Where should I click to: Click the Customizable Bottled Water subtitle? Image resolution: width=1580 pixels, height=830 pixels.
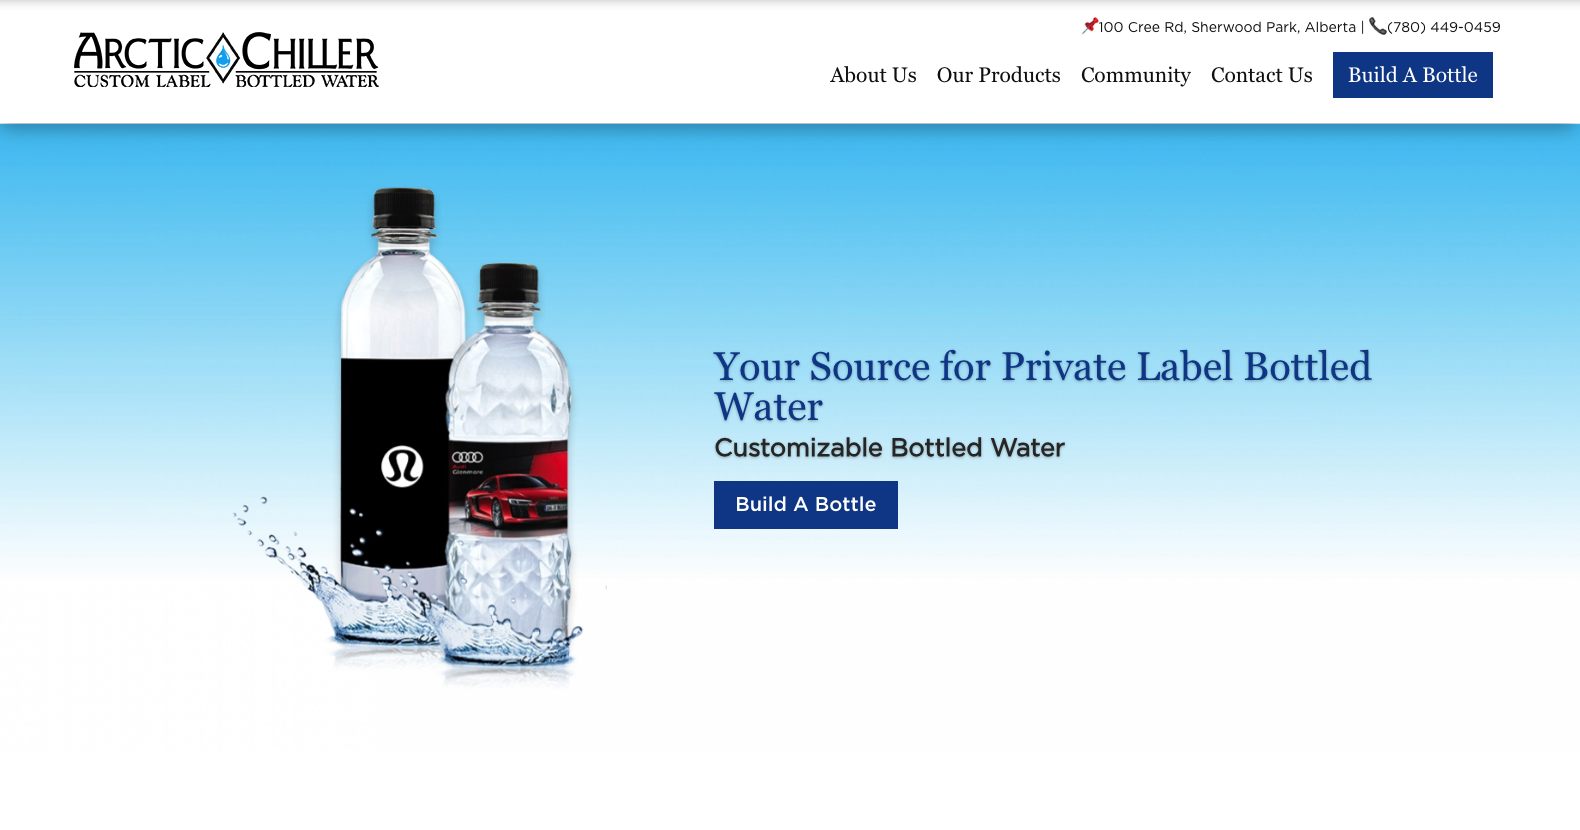point(889,447)
